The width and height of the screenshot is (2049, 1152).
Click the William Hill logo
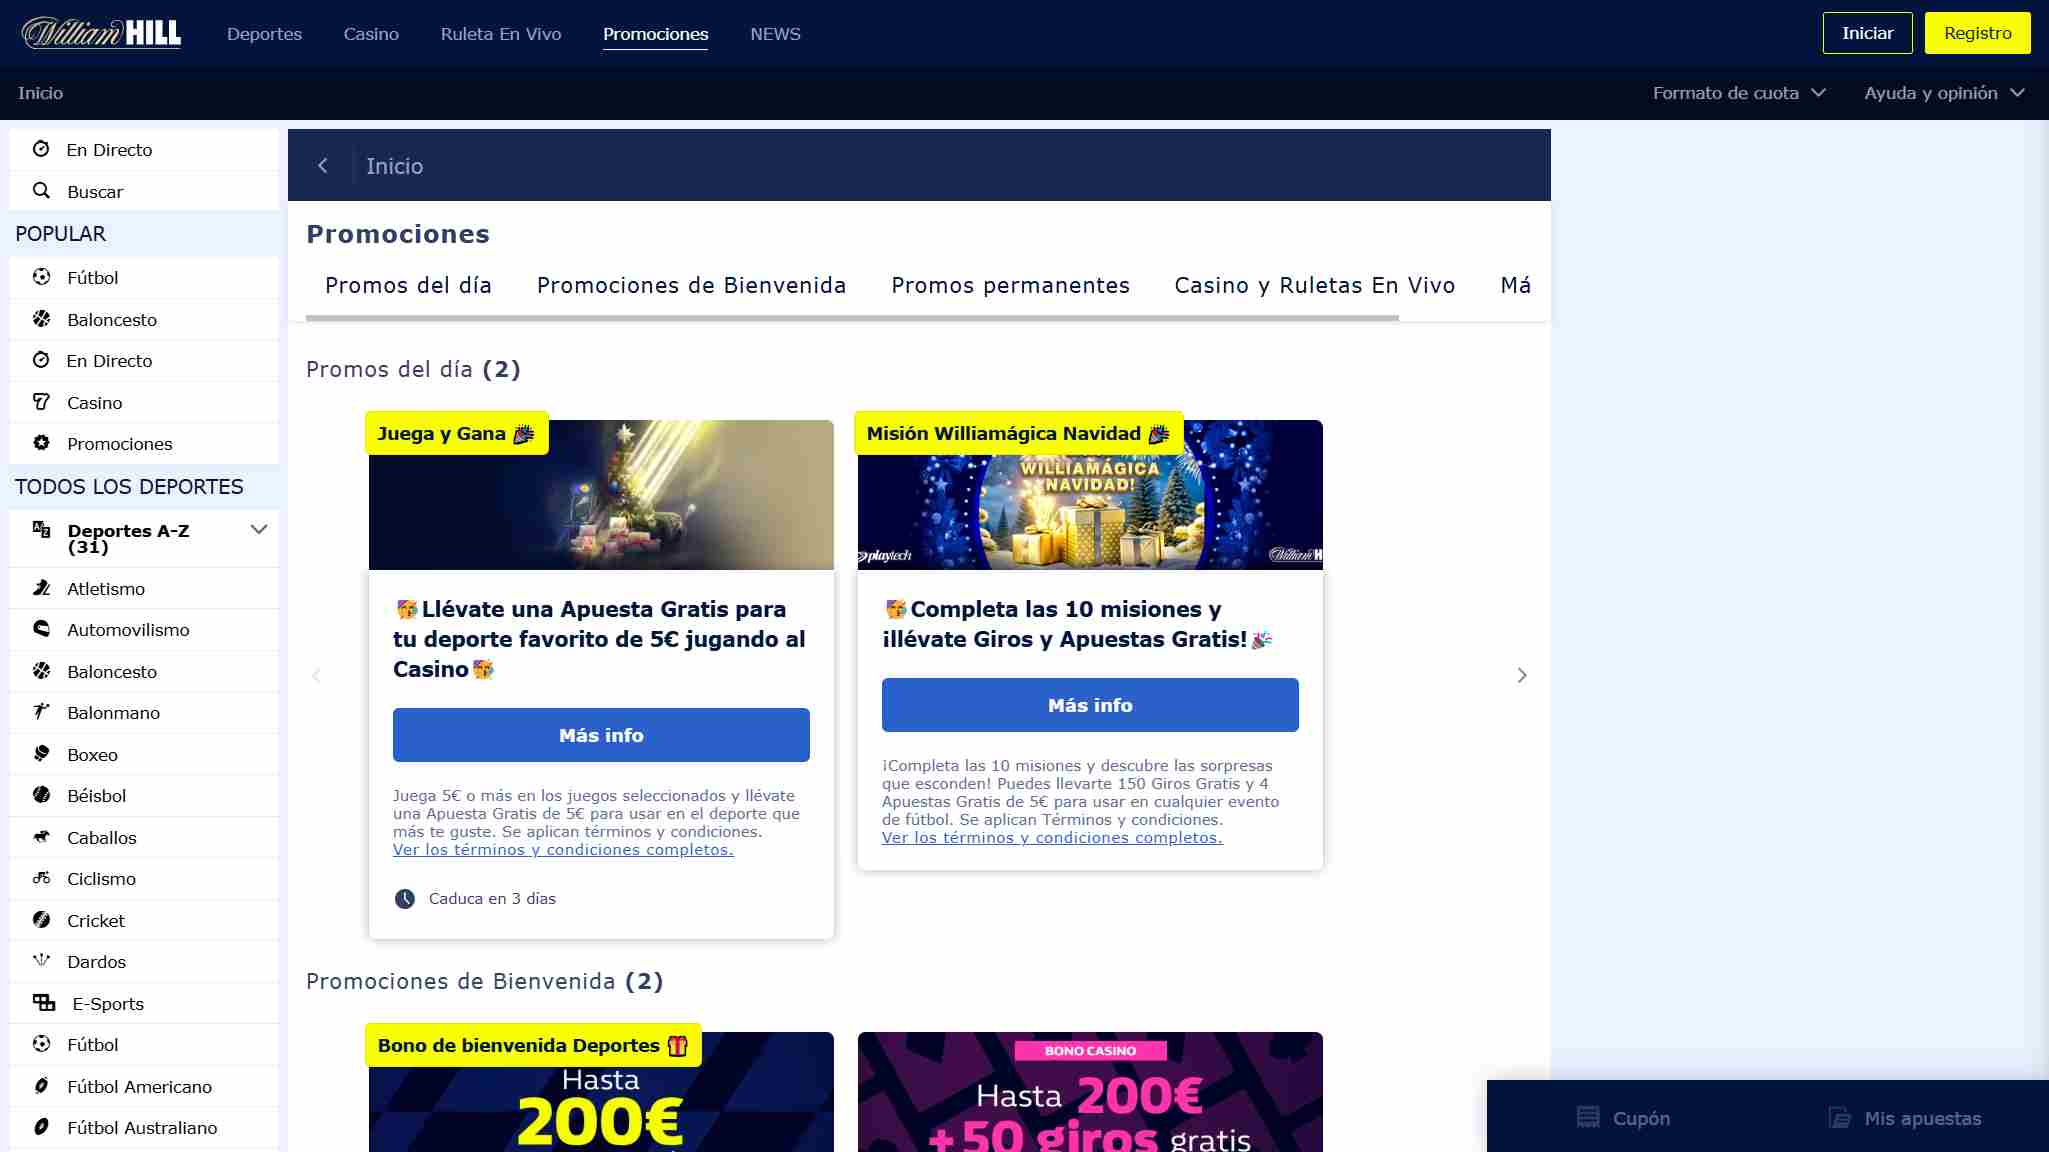click(x=101, y=33)
